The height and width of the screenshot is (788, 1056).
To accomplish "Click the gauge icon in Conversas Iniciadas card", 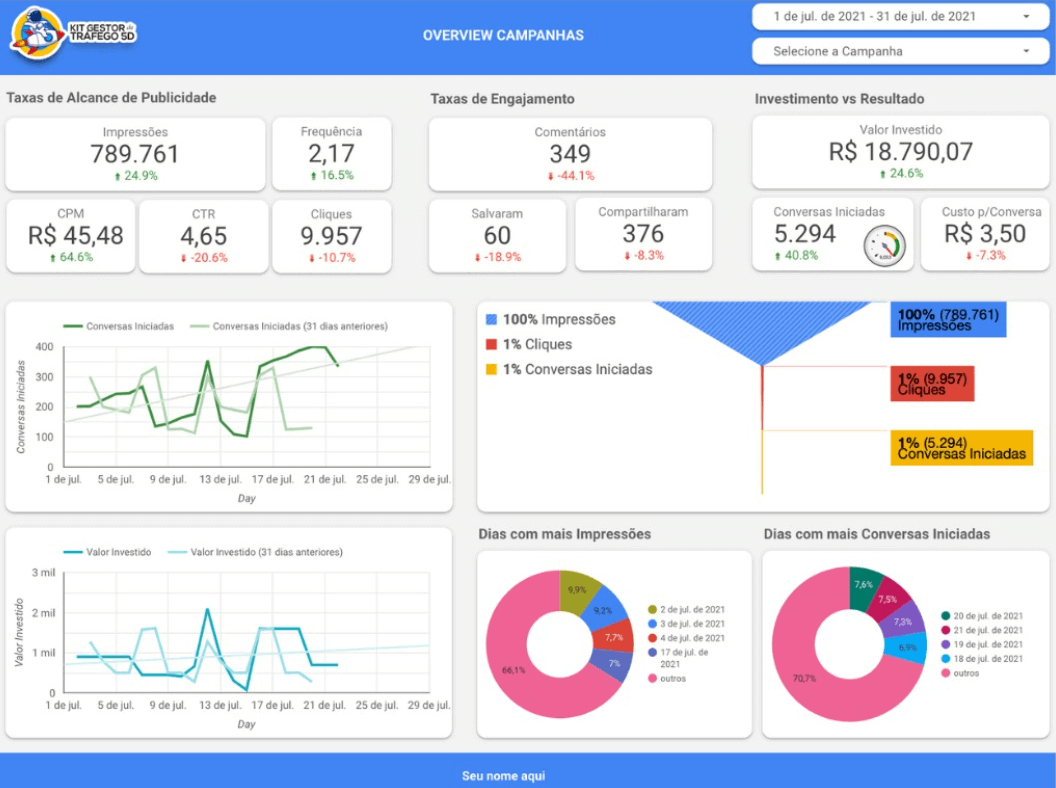I will tap(883, 246).
